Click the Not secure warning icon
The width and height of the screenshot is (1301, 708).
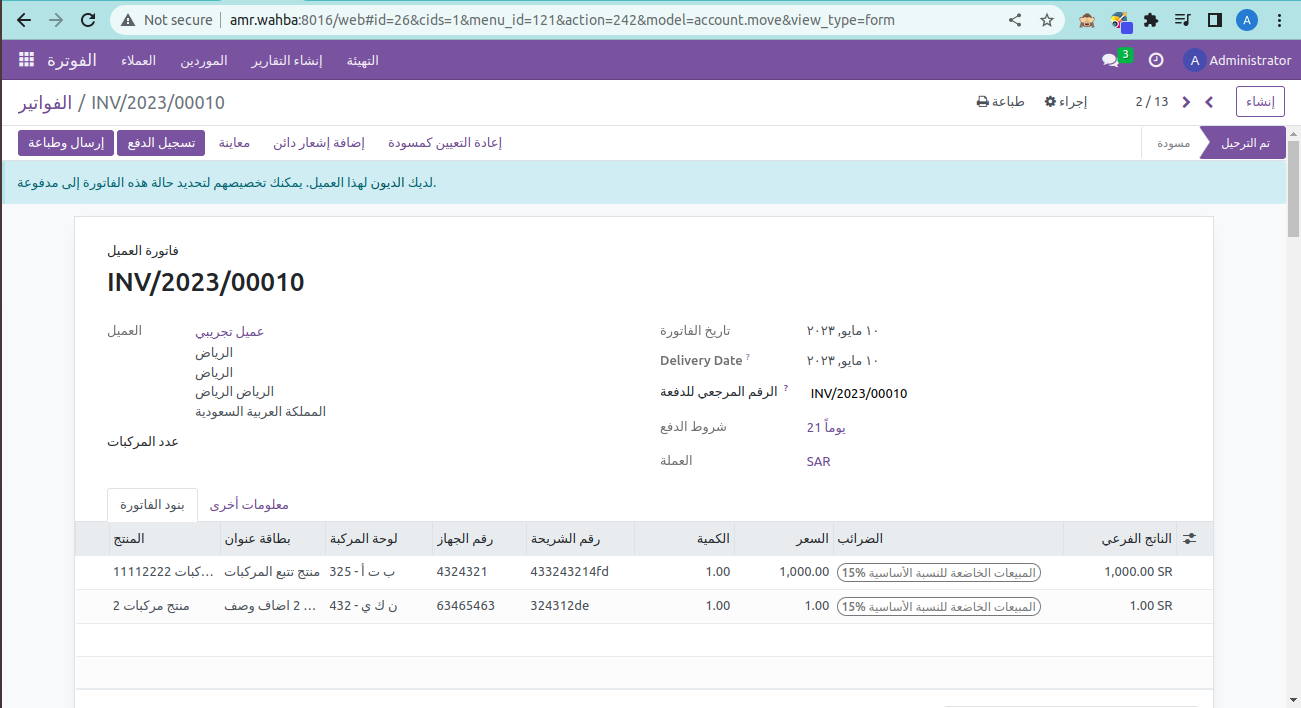(x=128, y=20)
